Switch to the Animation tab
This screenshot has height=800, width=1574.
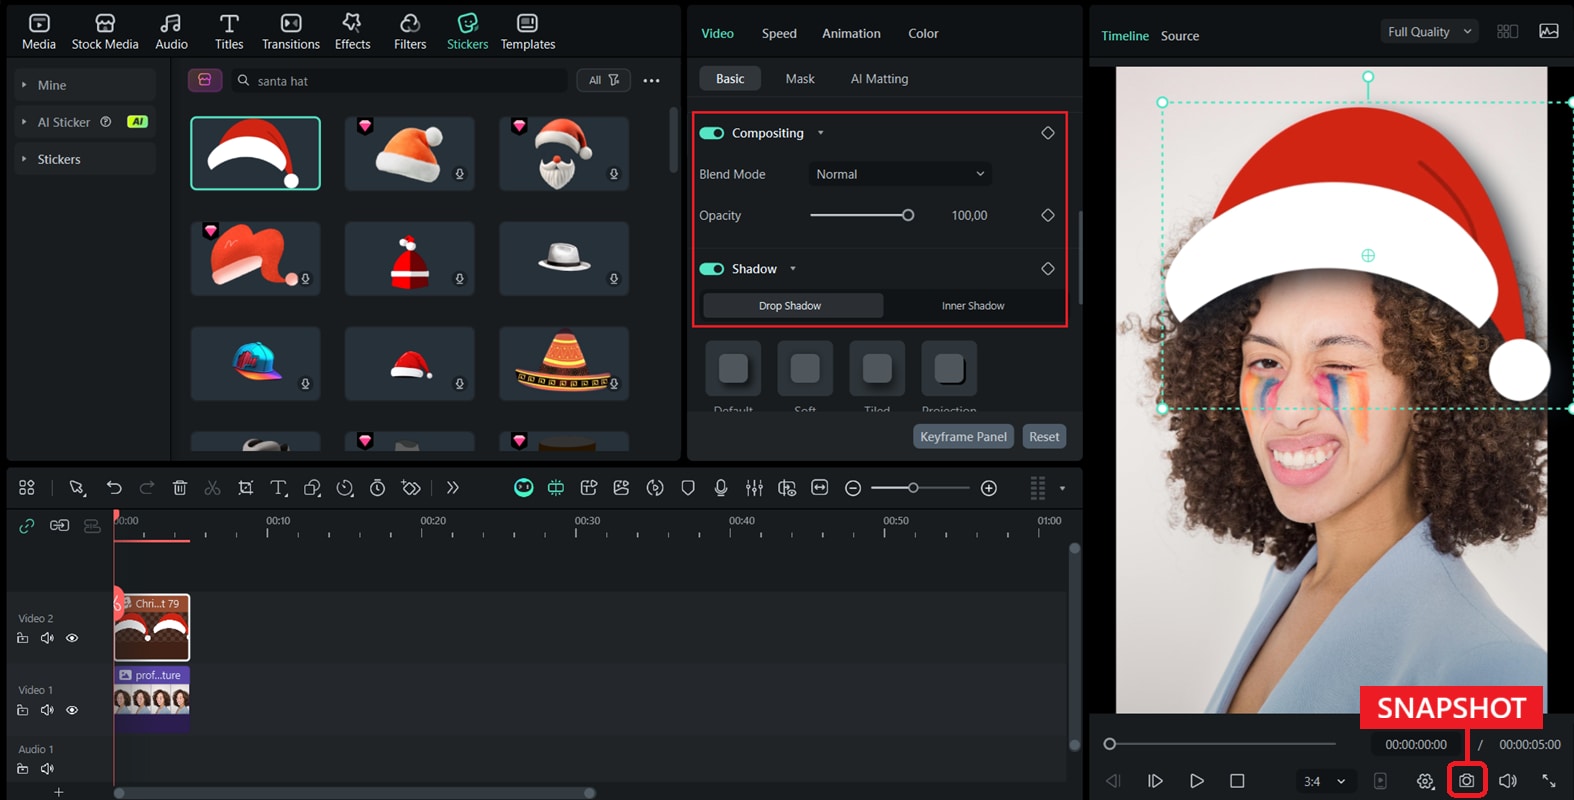pyautogui.click(x=851, y=33)
